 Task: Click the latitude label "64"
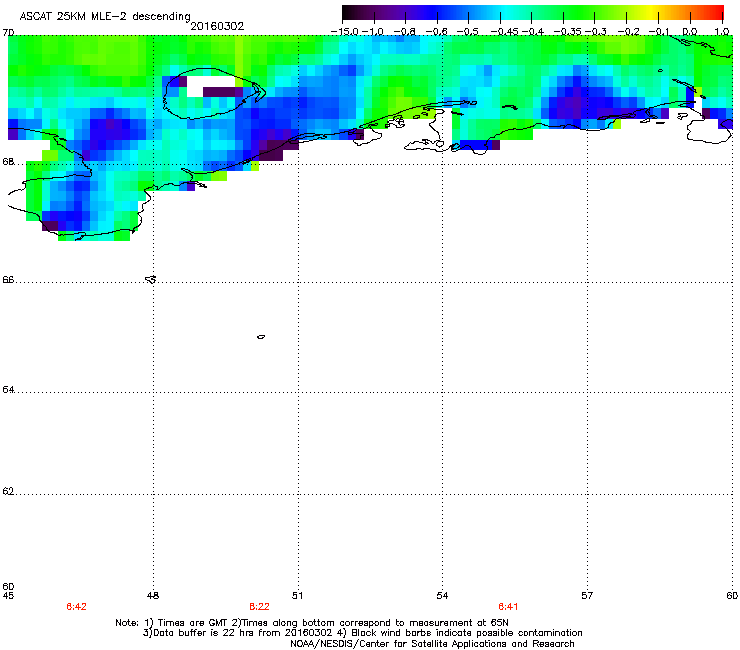click(x=8, y=390)
